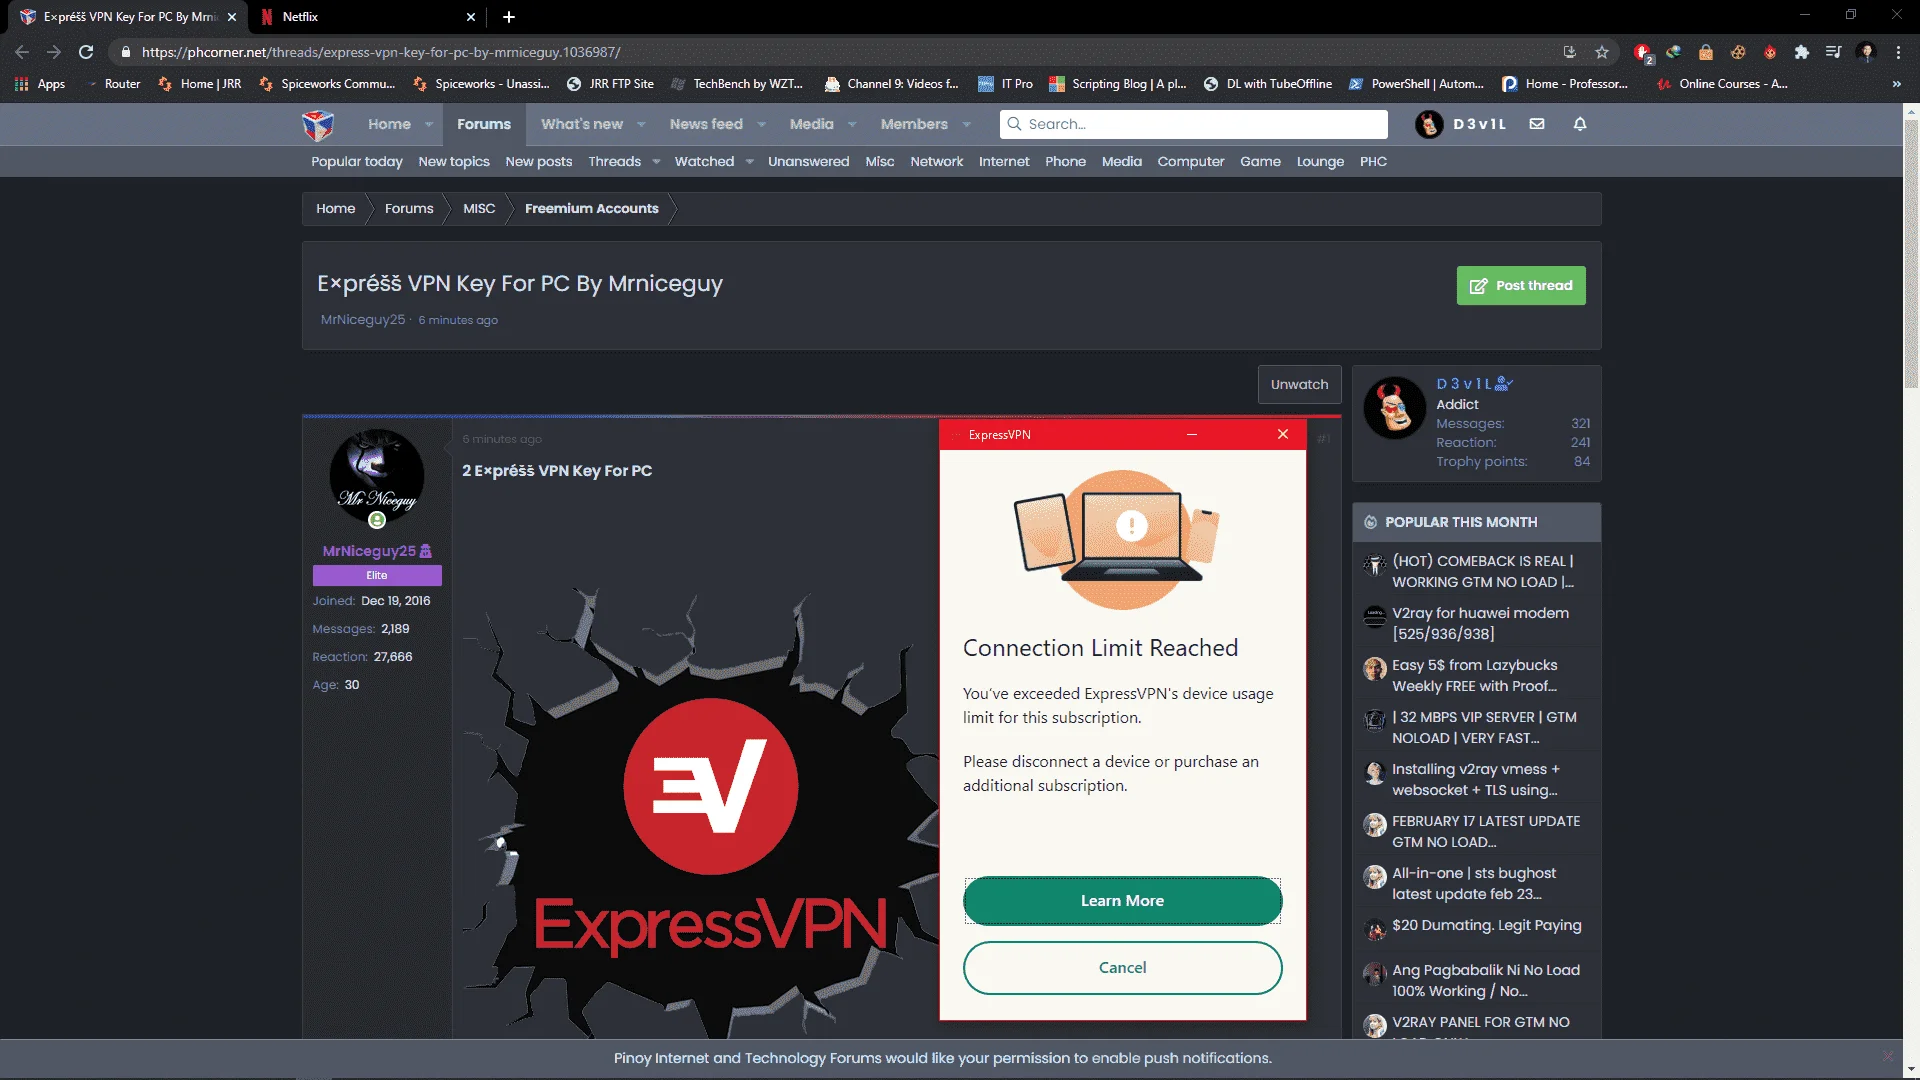This screenshot has width=1920, height=1080.
Task: Open the IDM extension icon
Action: point(1674,52)
